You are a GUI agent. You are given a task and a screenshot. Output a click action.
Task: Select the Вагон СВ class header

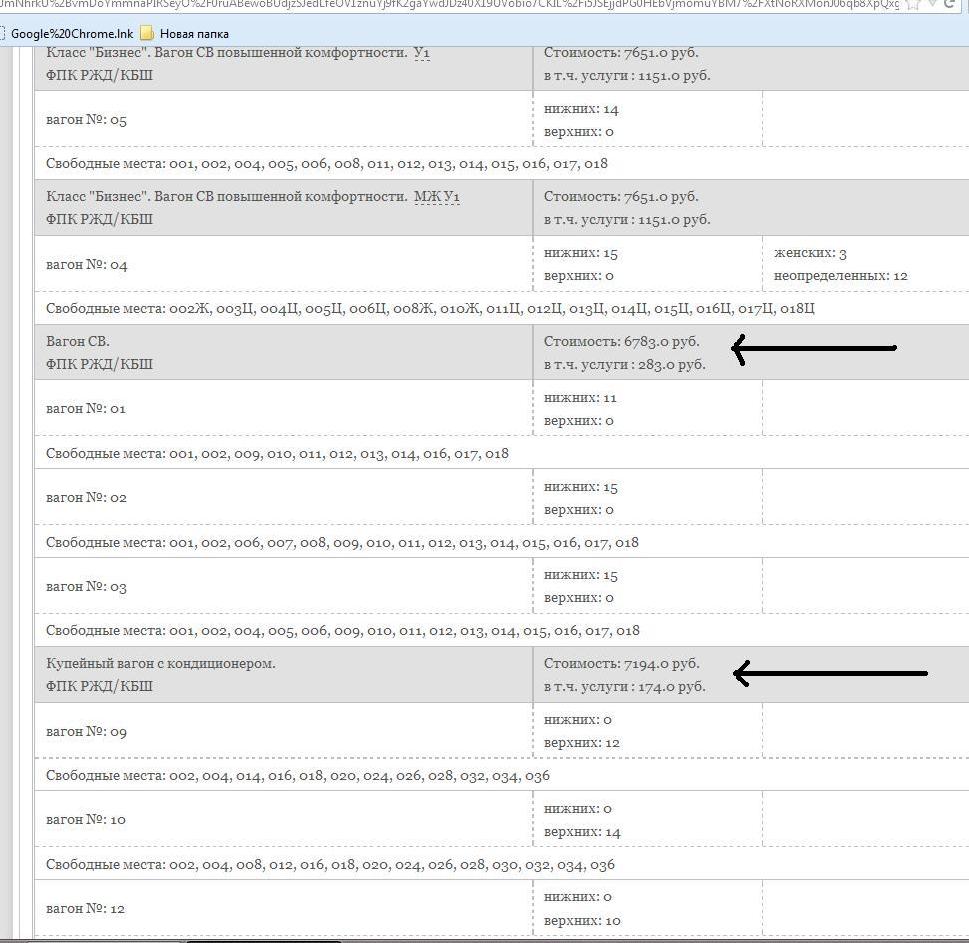[x=78, y=342]
